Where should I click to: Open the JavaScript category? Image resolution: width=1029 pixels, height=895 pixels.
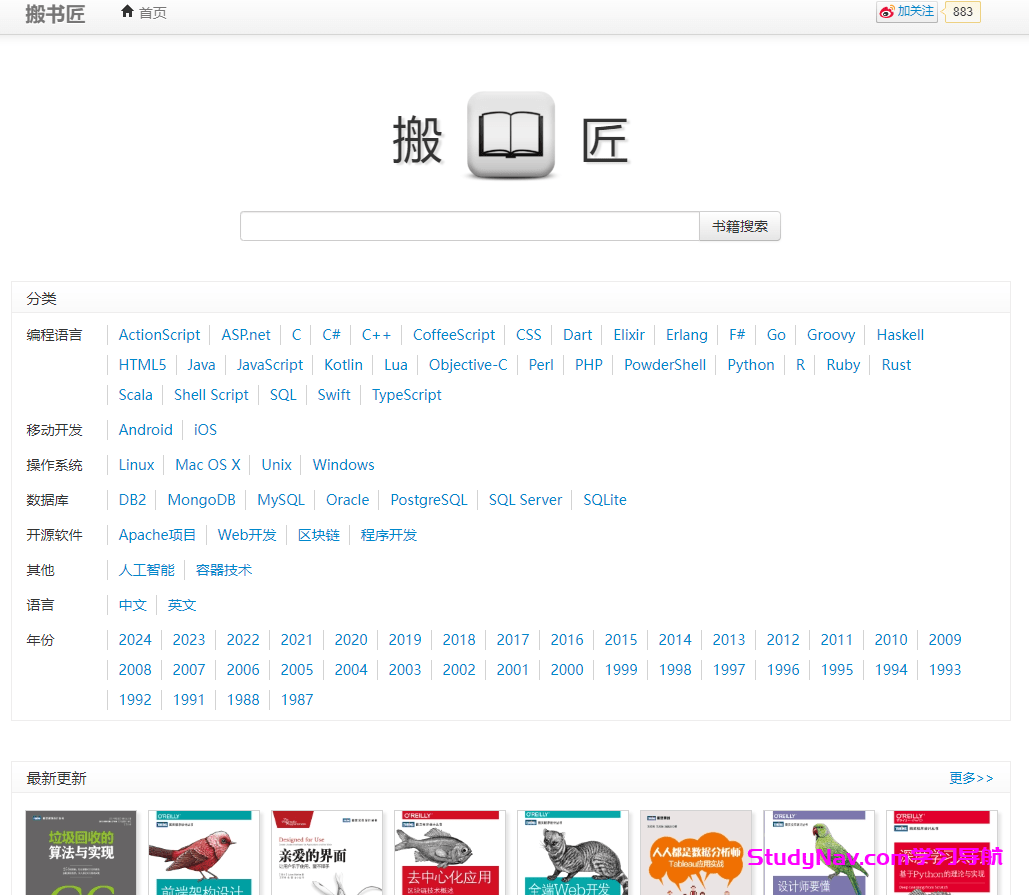tap(269, 365)
